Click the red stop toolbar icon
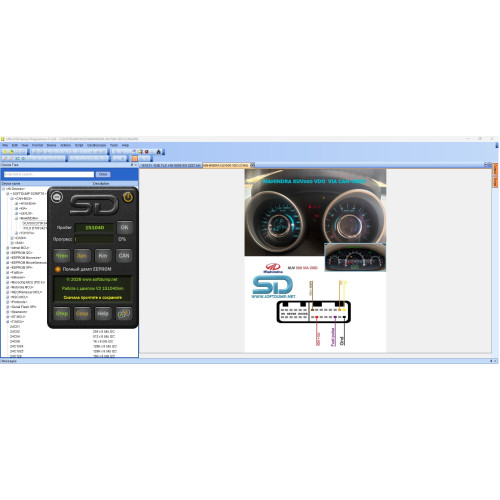The image size is (500, 500). point(146,152)
